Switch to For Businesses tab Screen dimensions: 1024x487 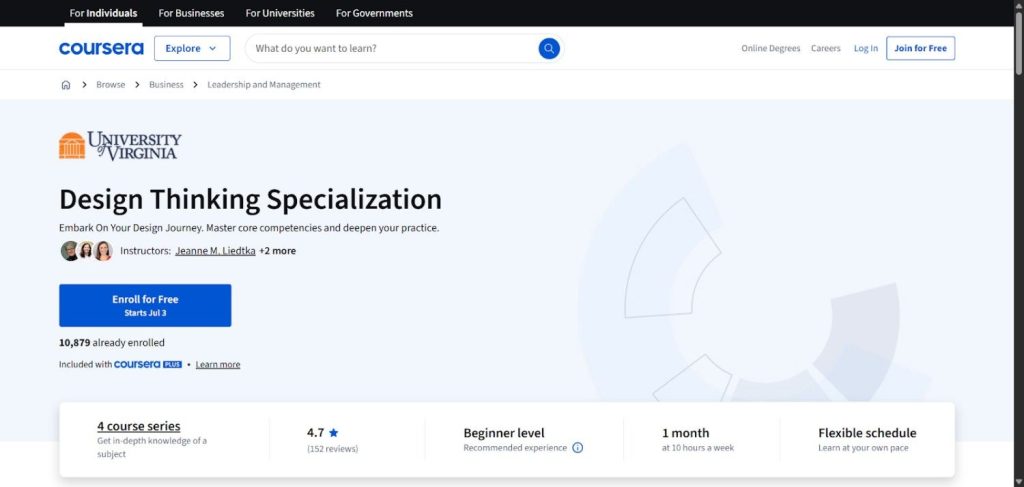click(191, 13)
